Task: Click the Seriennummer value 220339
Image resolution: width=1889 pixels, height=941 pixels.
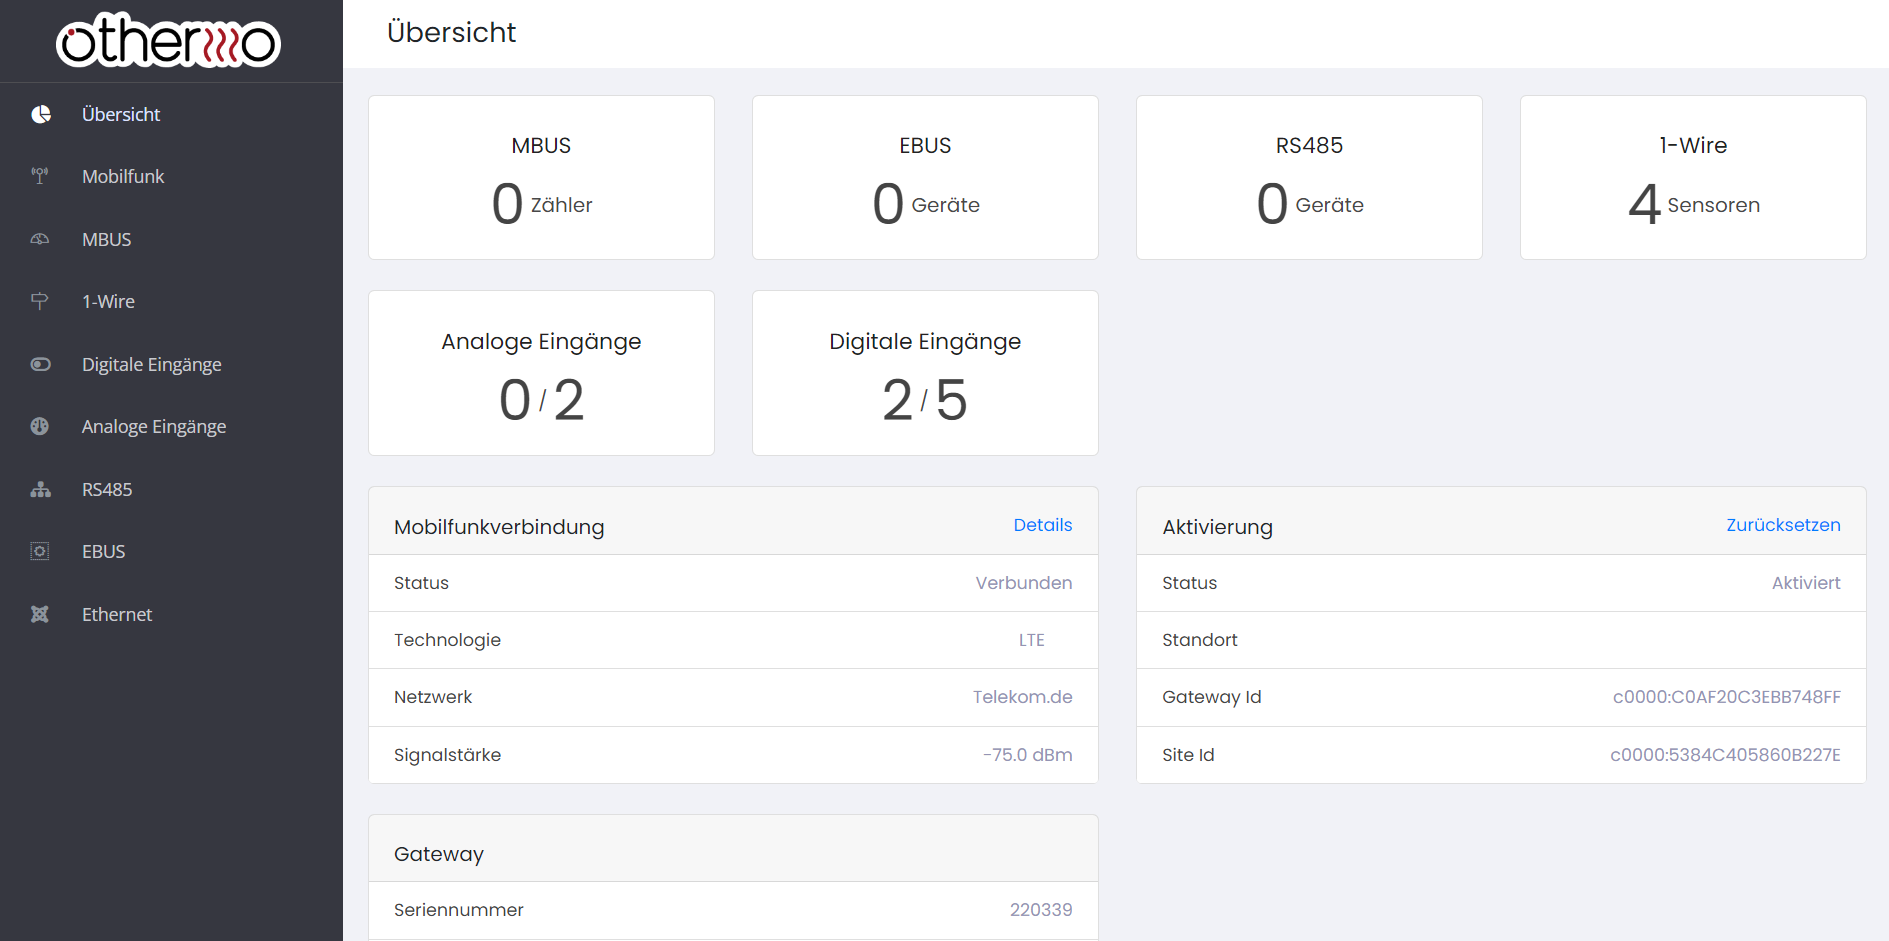Action: coord(1041,910)
